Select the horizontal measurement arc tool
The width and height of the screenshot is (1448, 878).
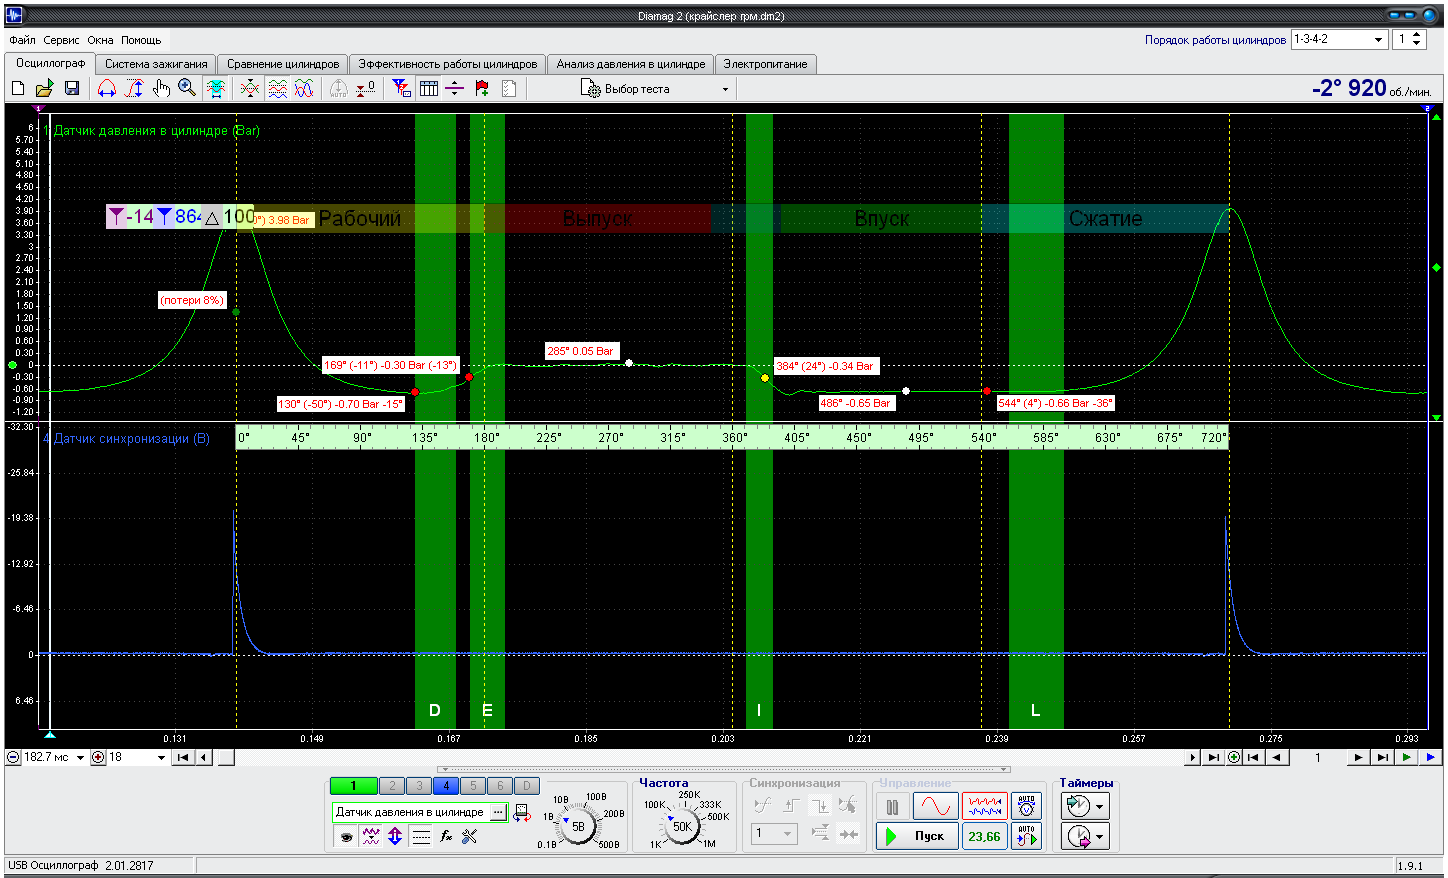(107, 89)
